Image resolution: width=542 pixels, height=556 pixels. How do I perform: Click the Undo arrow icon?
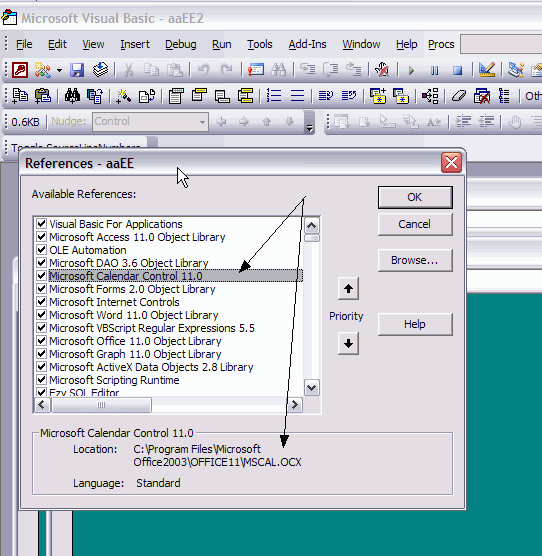[x=203, y=70]
